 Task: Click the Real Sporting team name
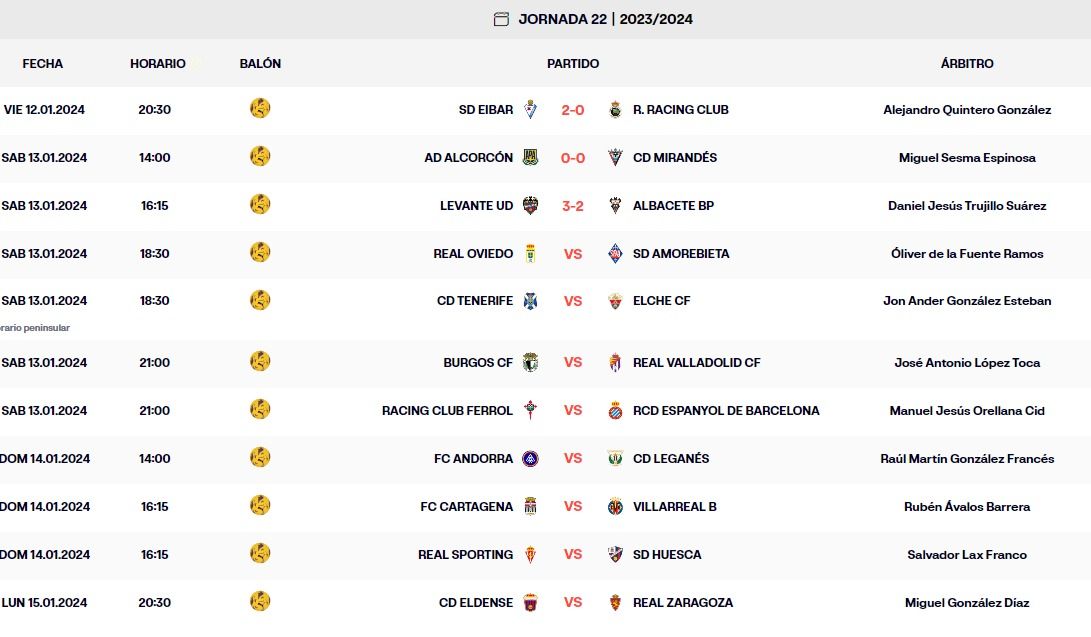[465, 555]
